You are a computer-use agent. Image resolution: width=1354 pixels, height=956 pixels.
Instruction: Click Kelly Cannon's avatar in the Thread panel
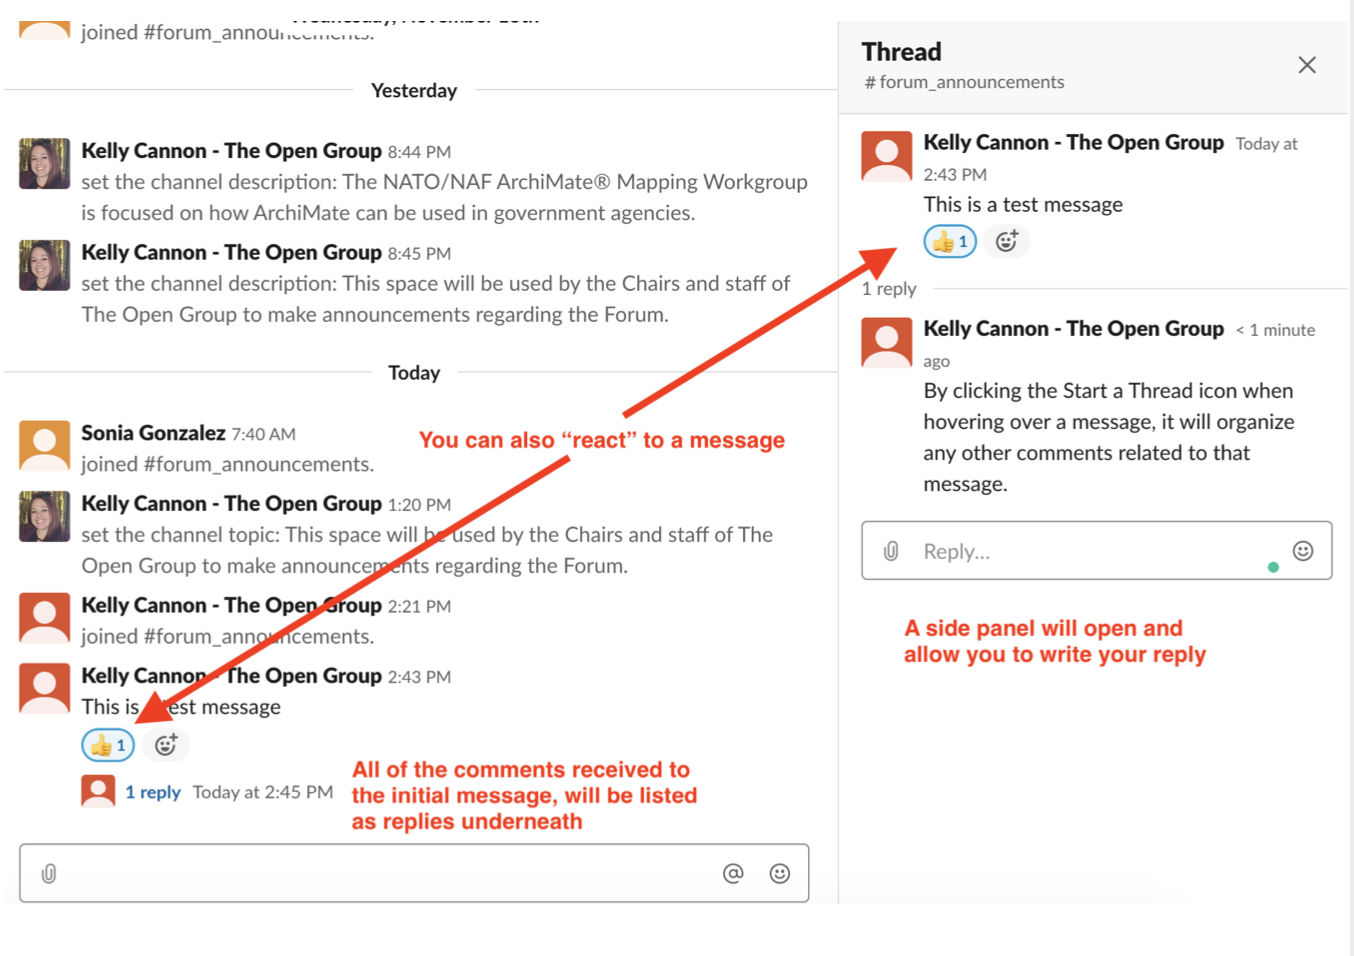coord(886,156)
